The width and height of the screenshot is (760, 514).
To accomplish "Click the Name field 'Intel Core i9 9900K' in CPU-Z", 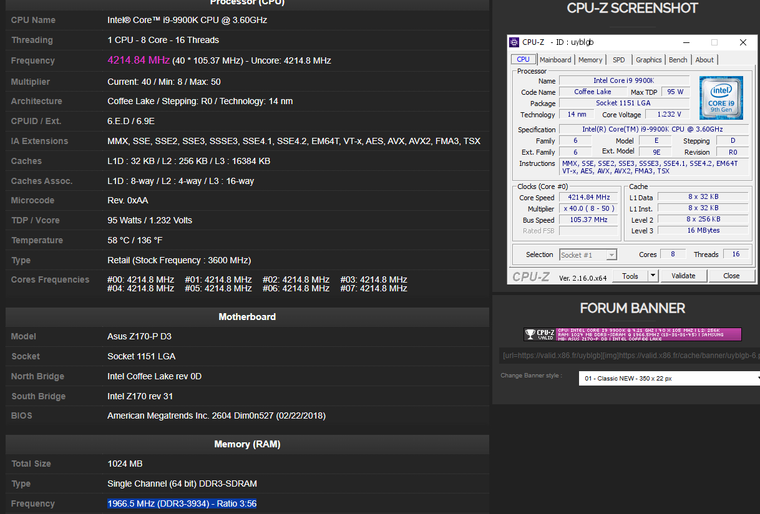I will pyautogui.click(x=624, y=80).
